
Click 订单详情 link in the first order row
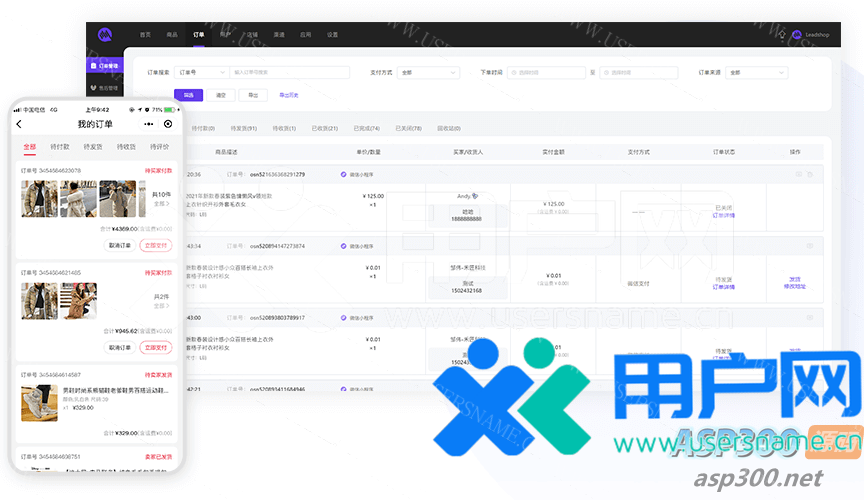722,214
